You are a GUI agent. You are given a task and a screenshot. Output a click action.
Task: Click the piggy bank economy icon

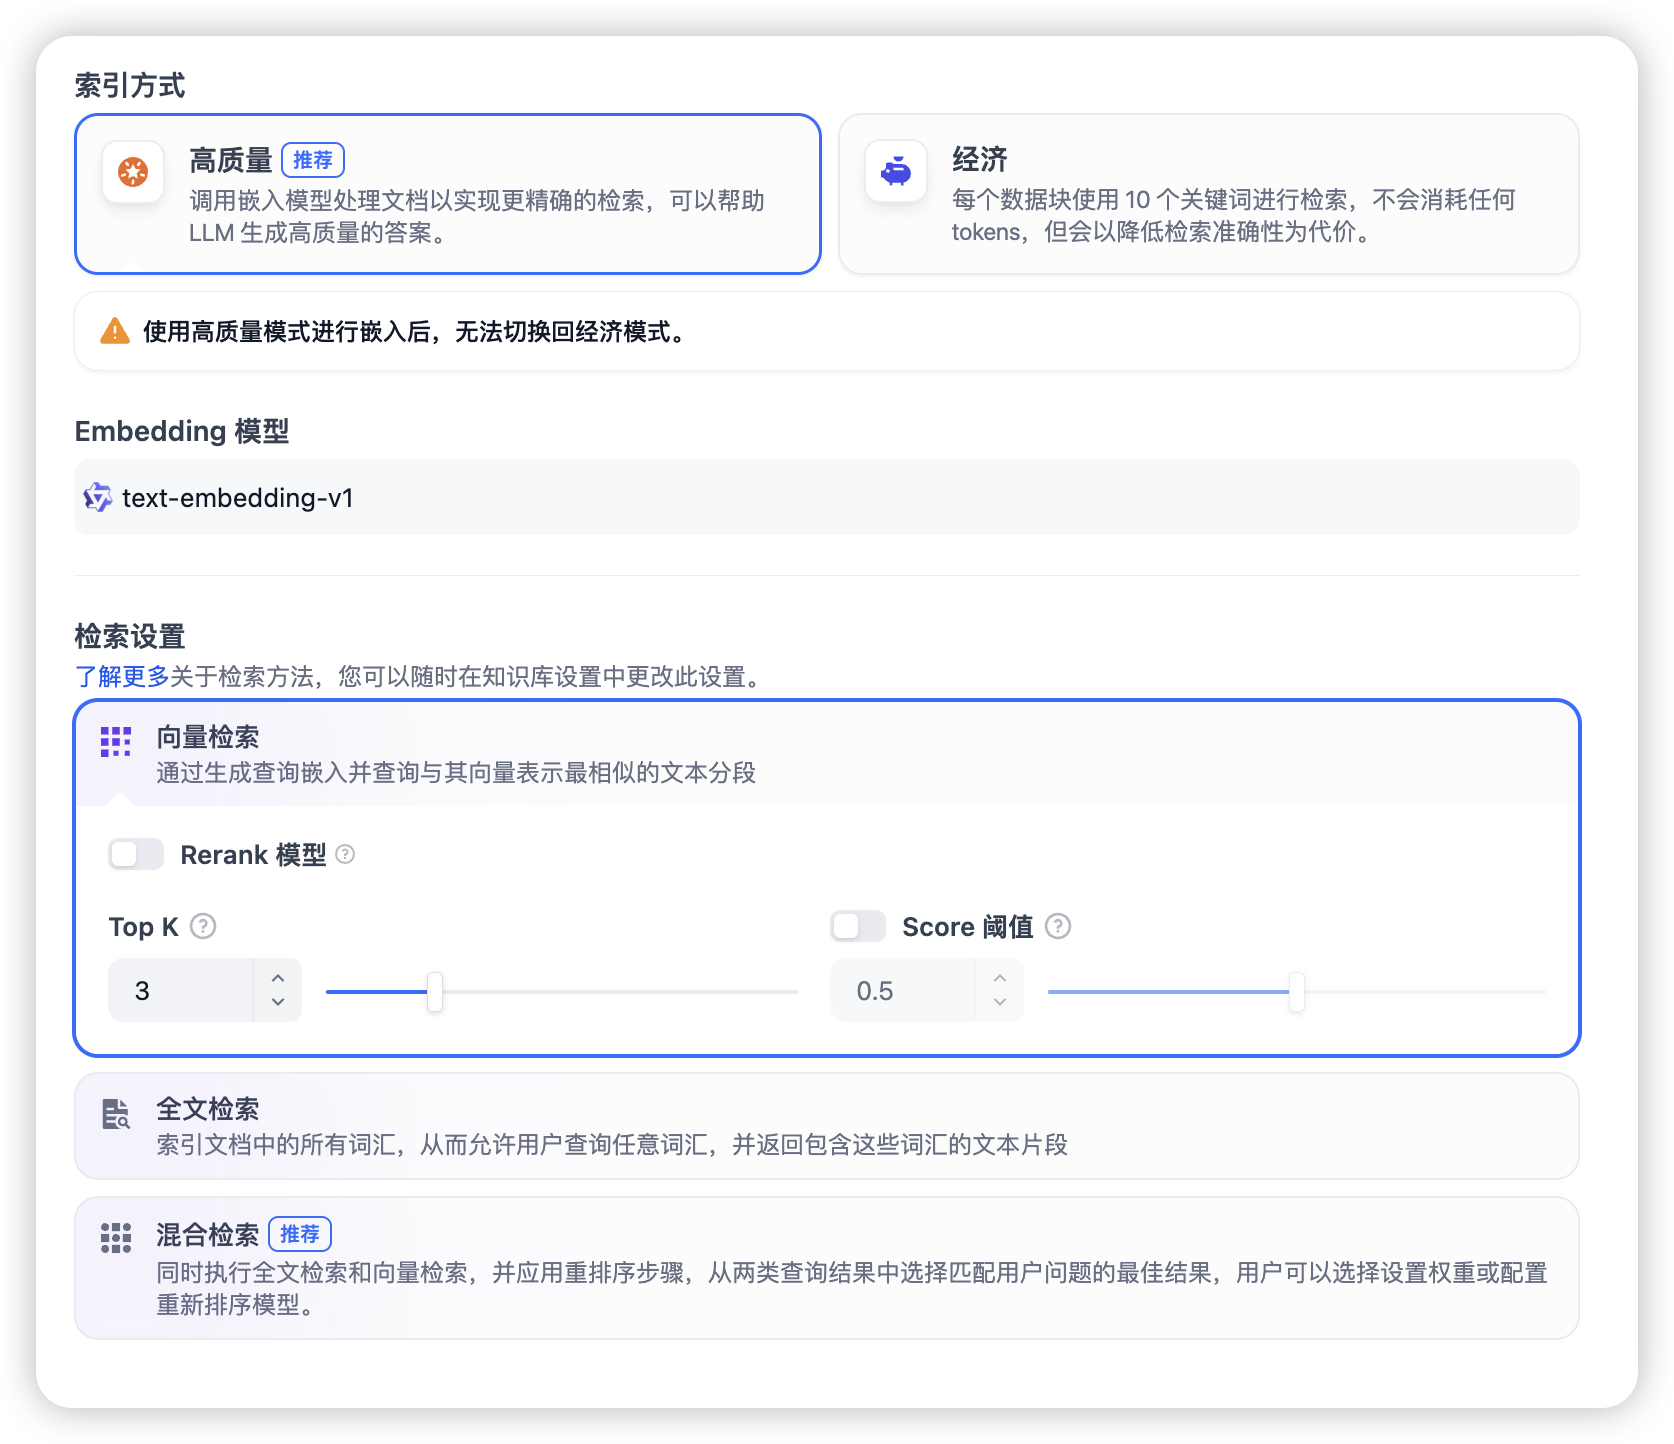[x=896, y=172]
